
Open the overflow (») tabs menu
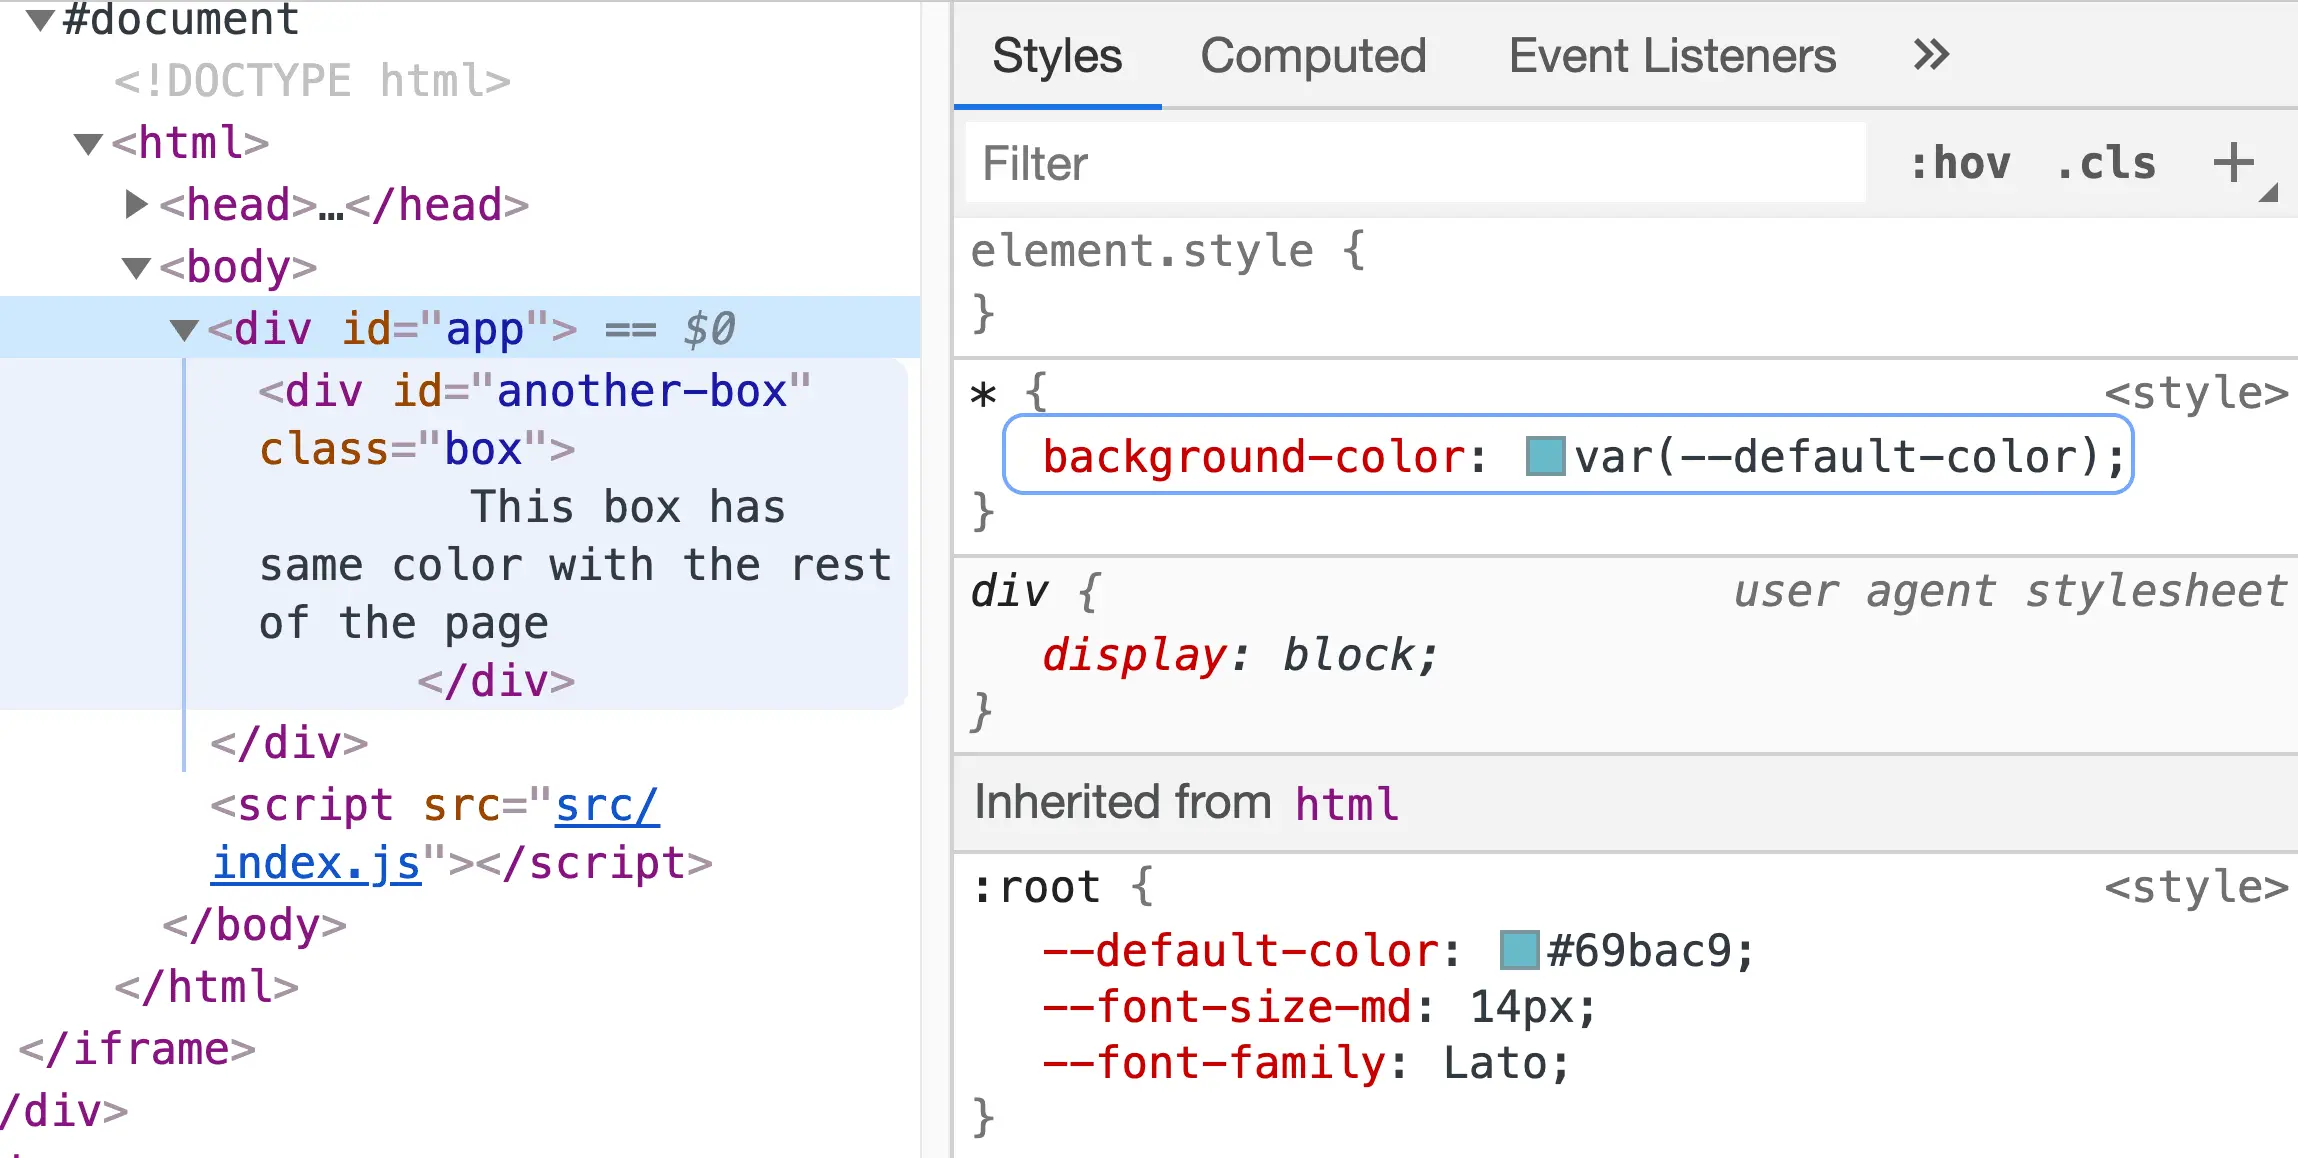1932,55
